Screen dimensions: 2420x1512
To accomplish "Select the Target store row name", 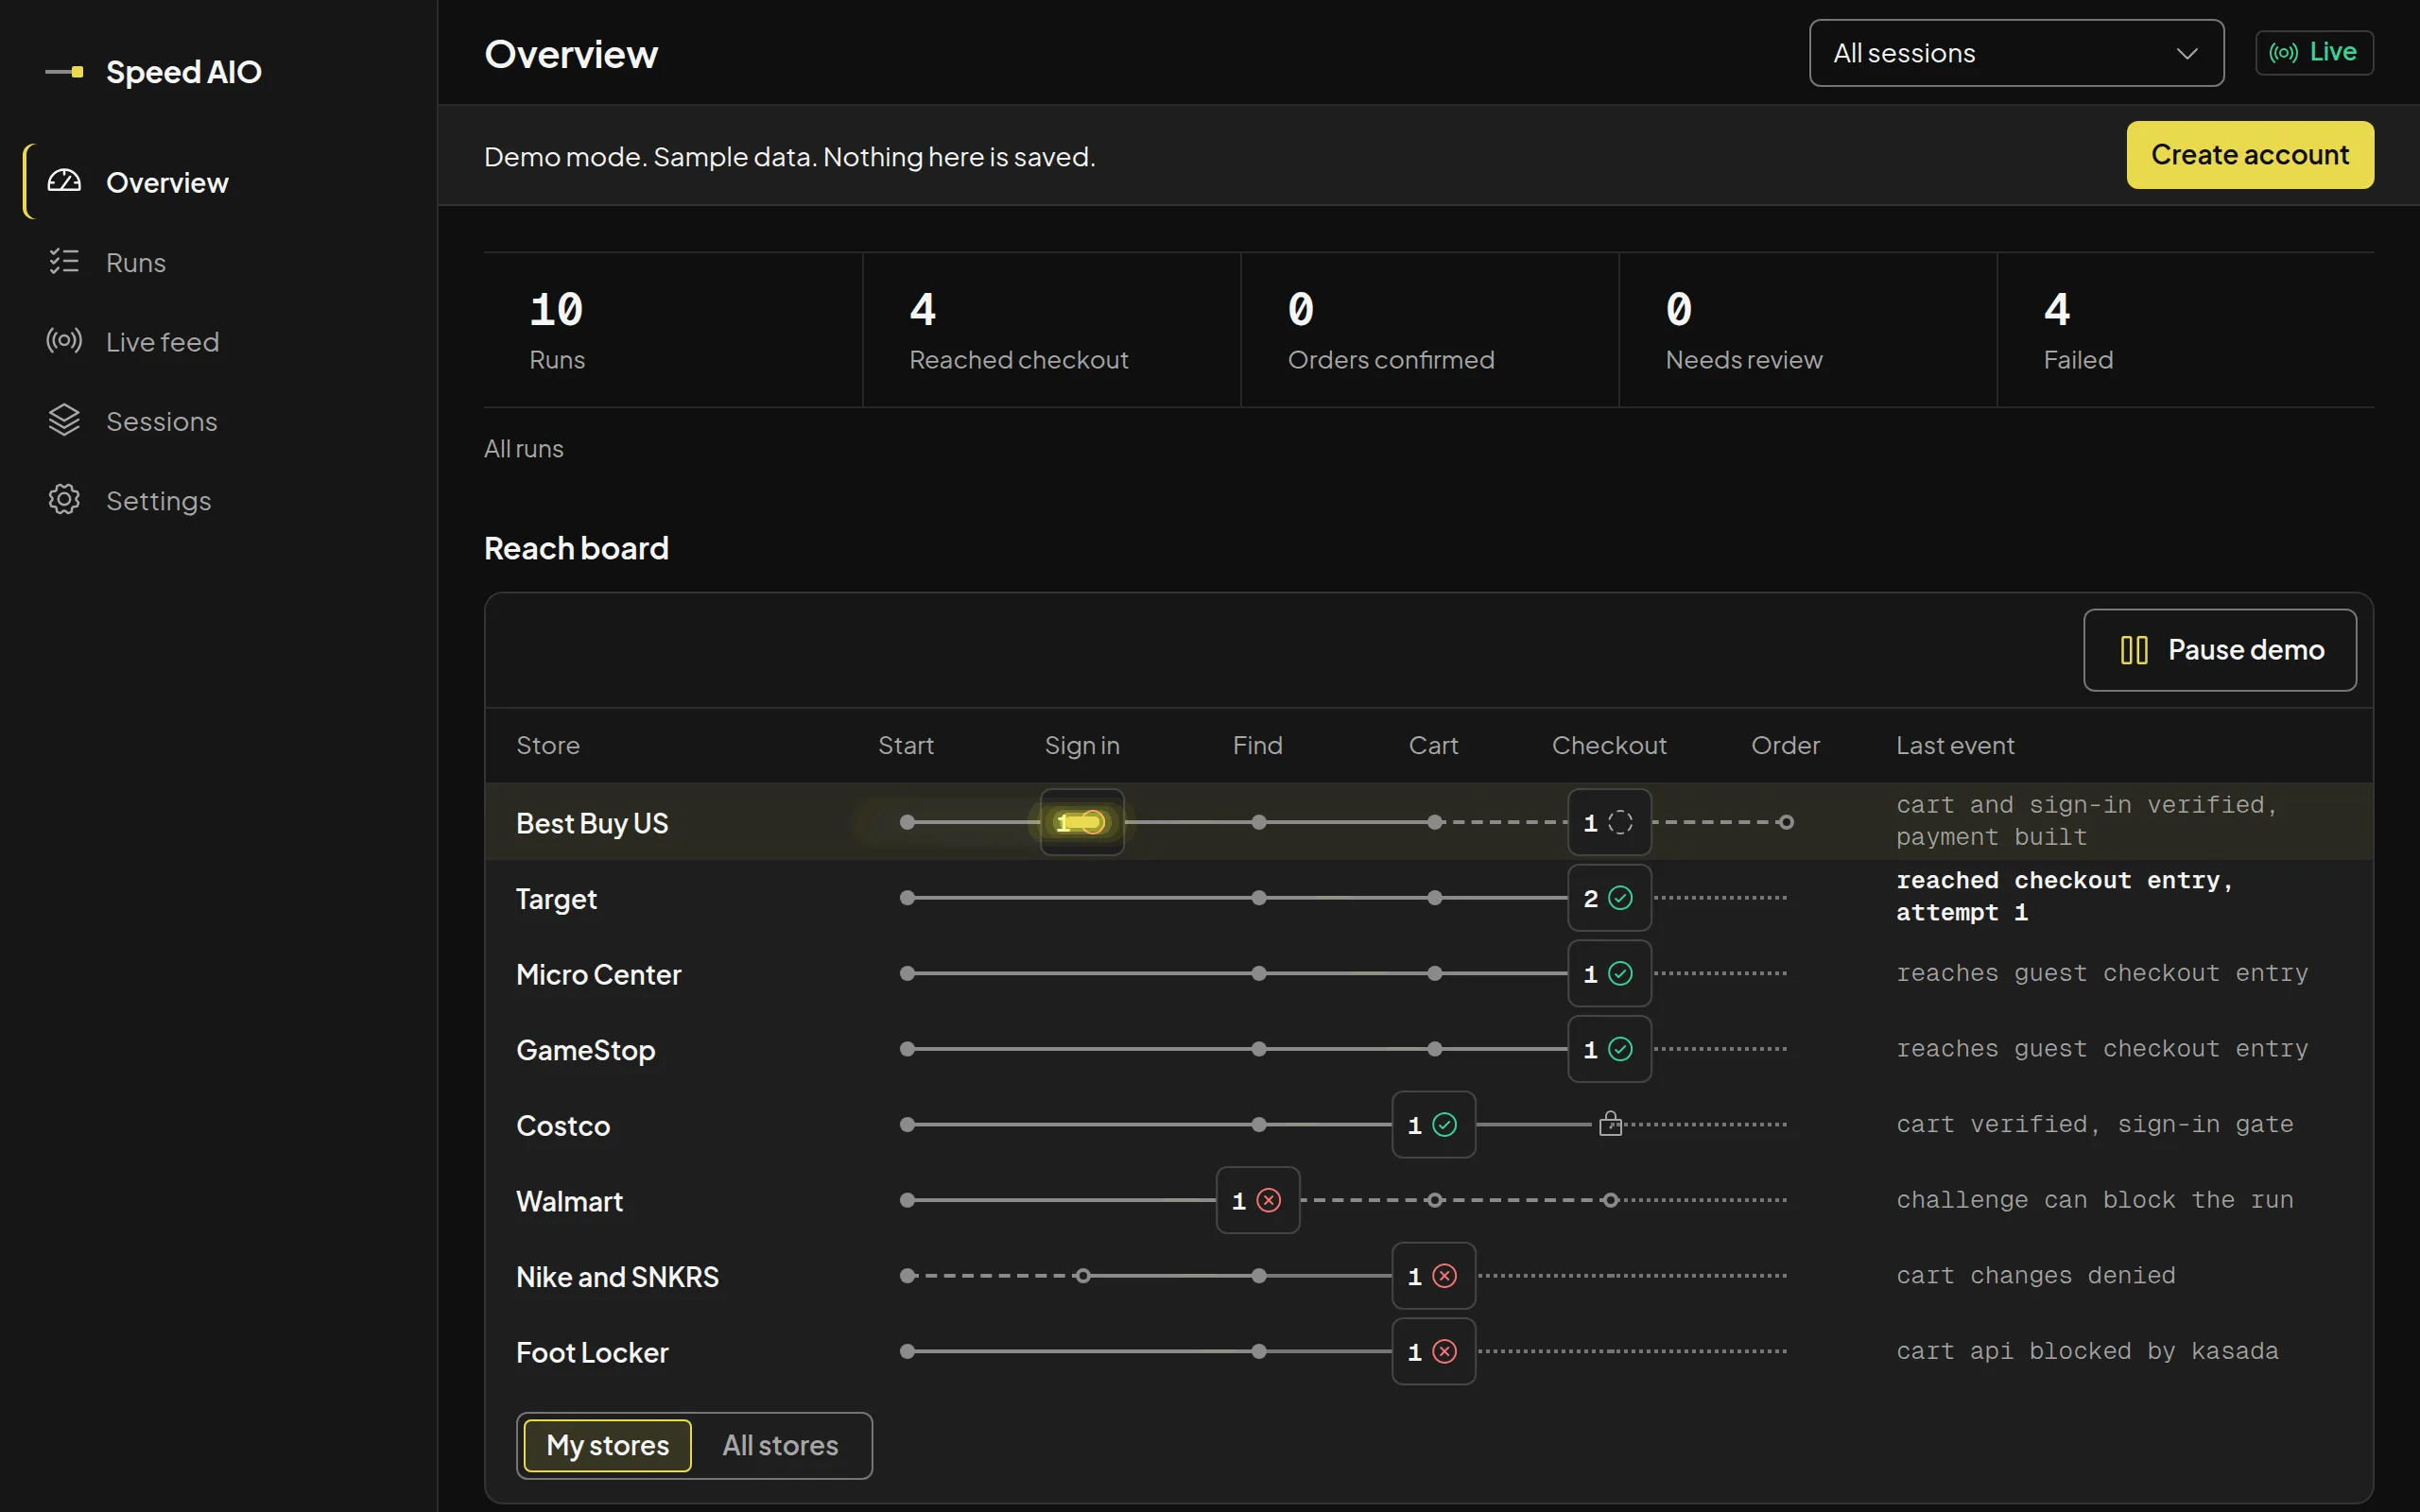I will tap(556, 899).
